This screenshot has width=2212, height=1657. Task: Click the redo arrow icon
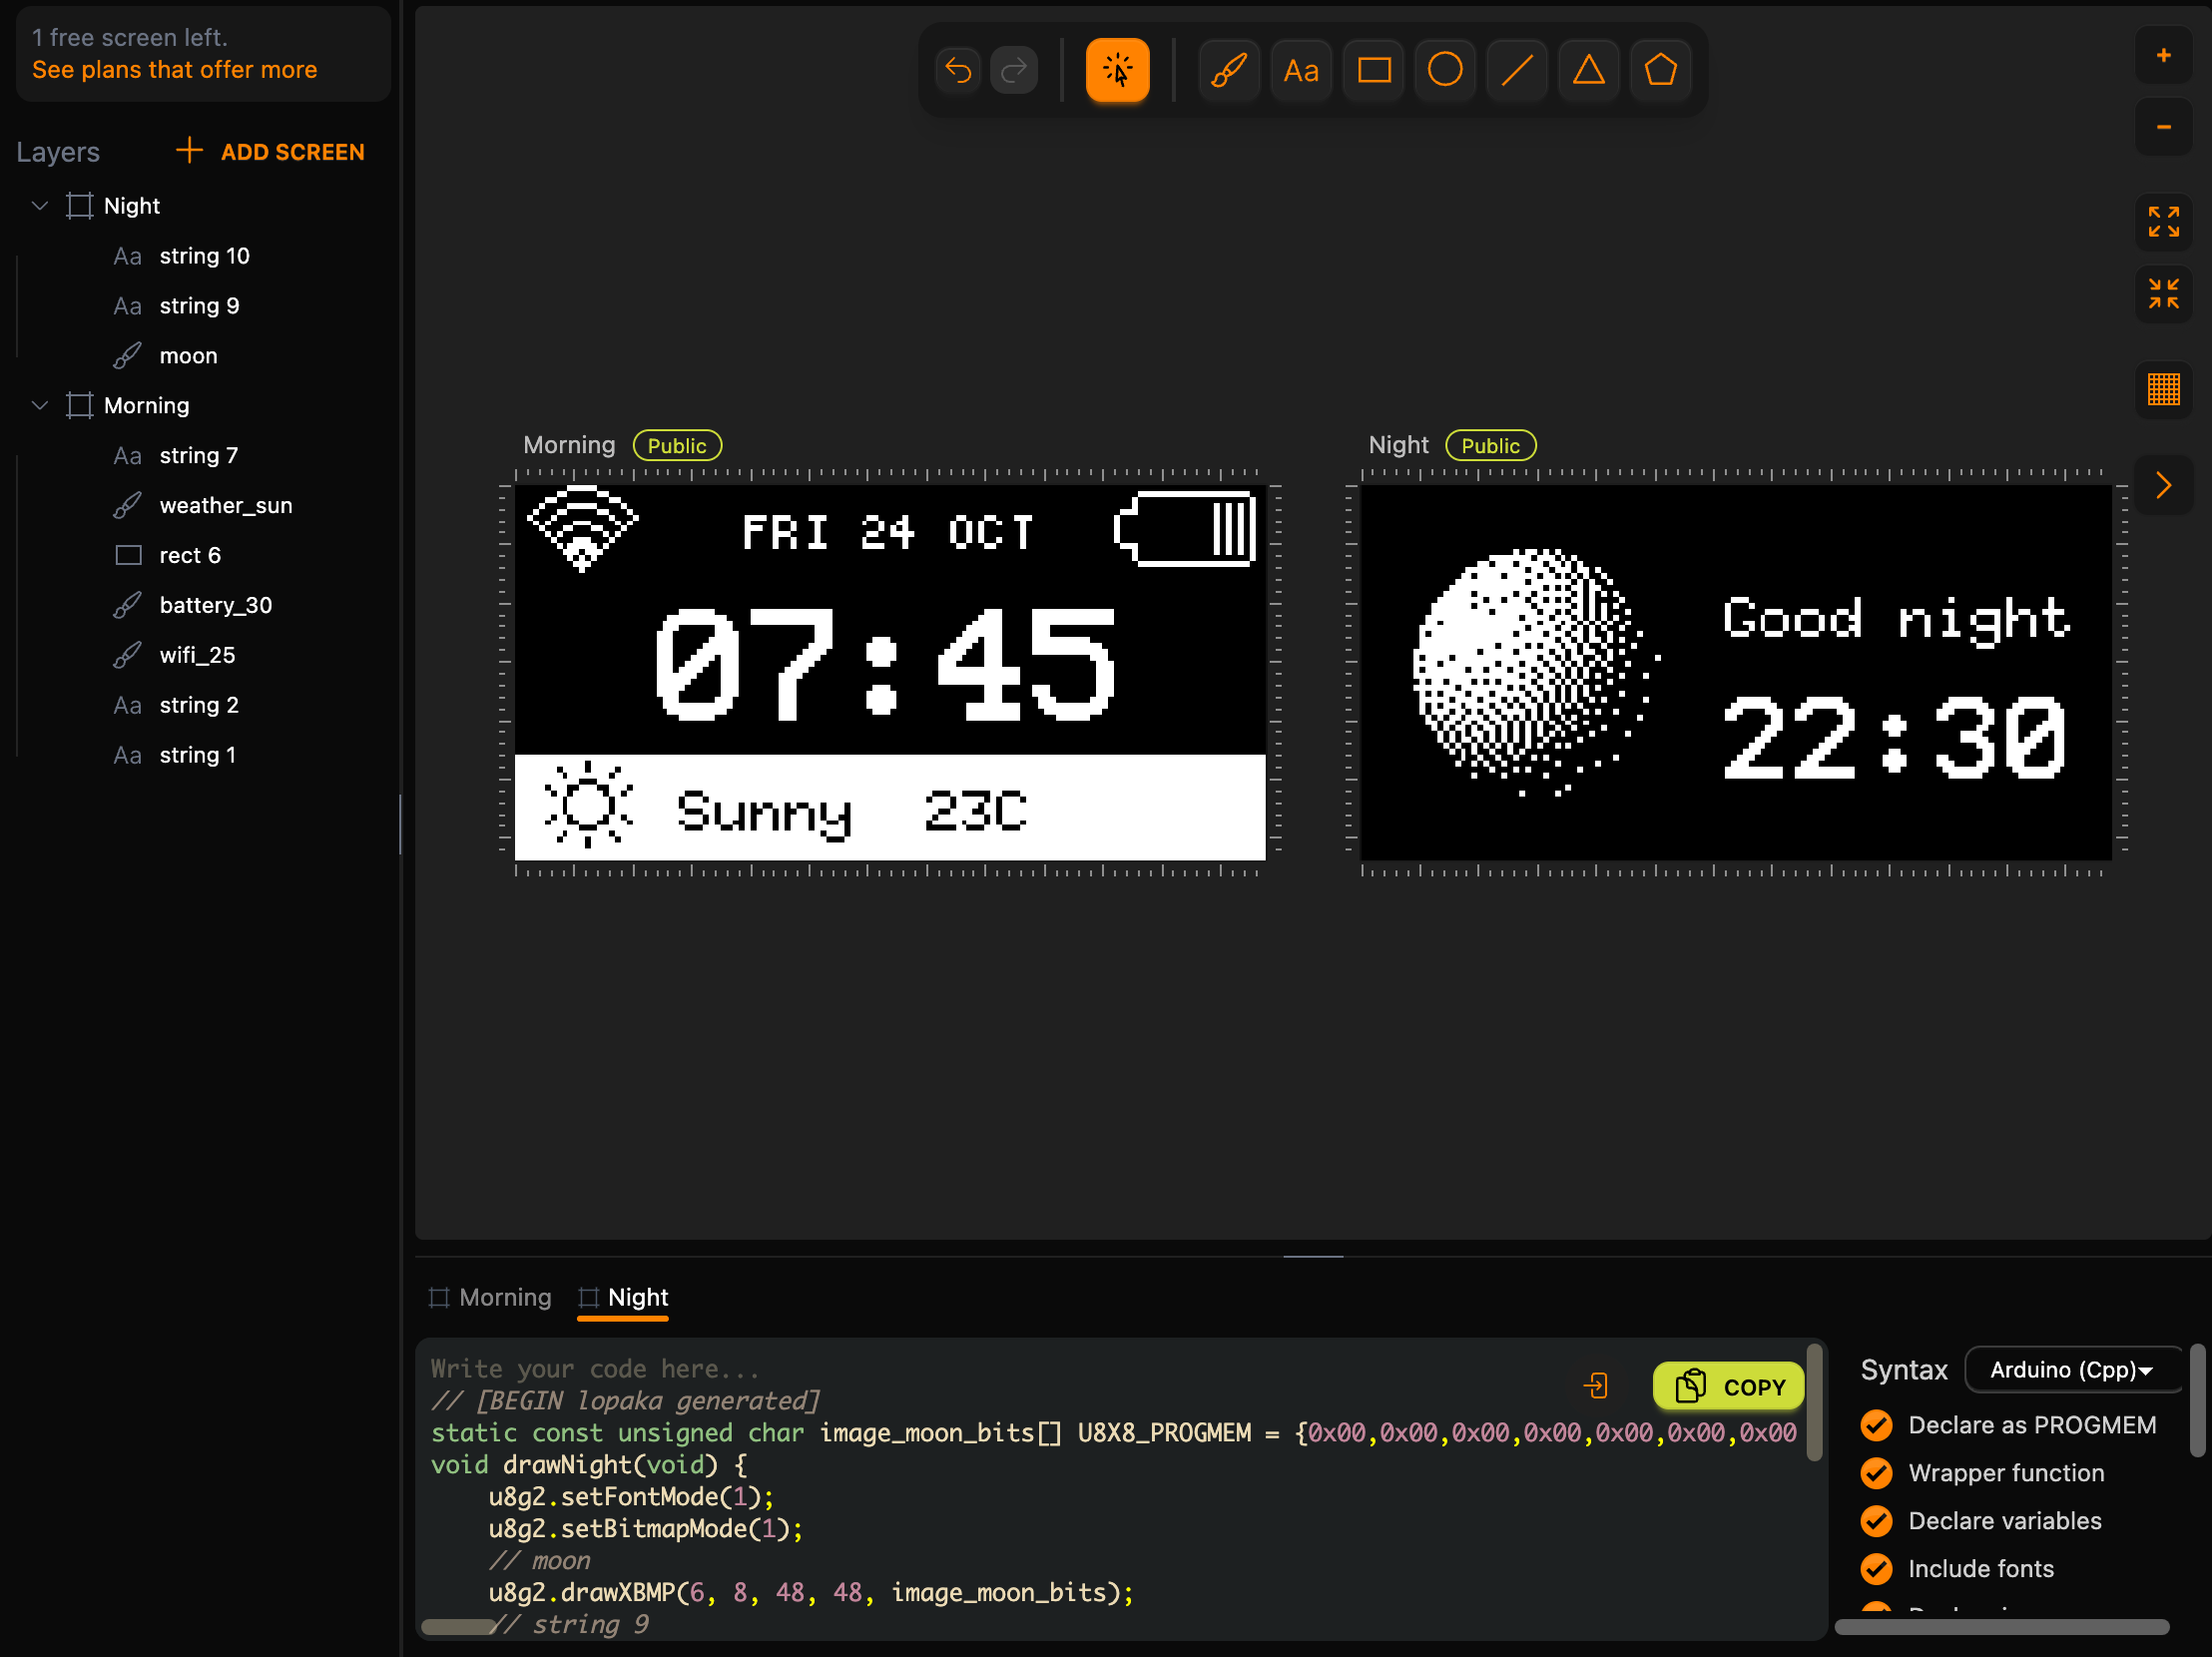click(1014, 70)
